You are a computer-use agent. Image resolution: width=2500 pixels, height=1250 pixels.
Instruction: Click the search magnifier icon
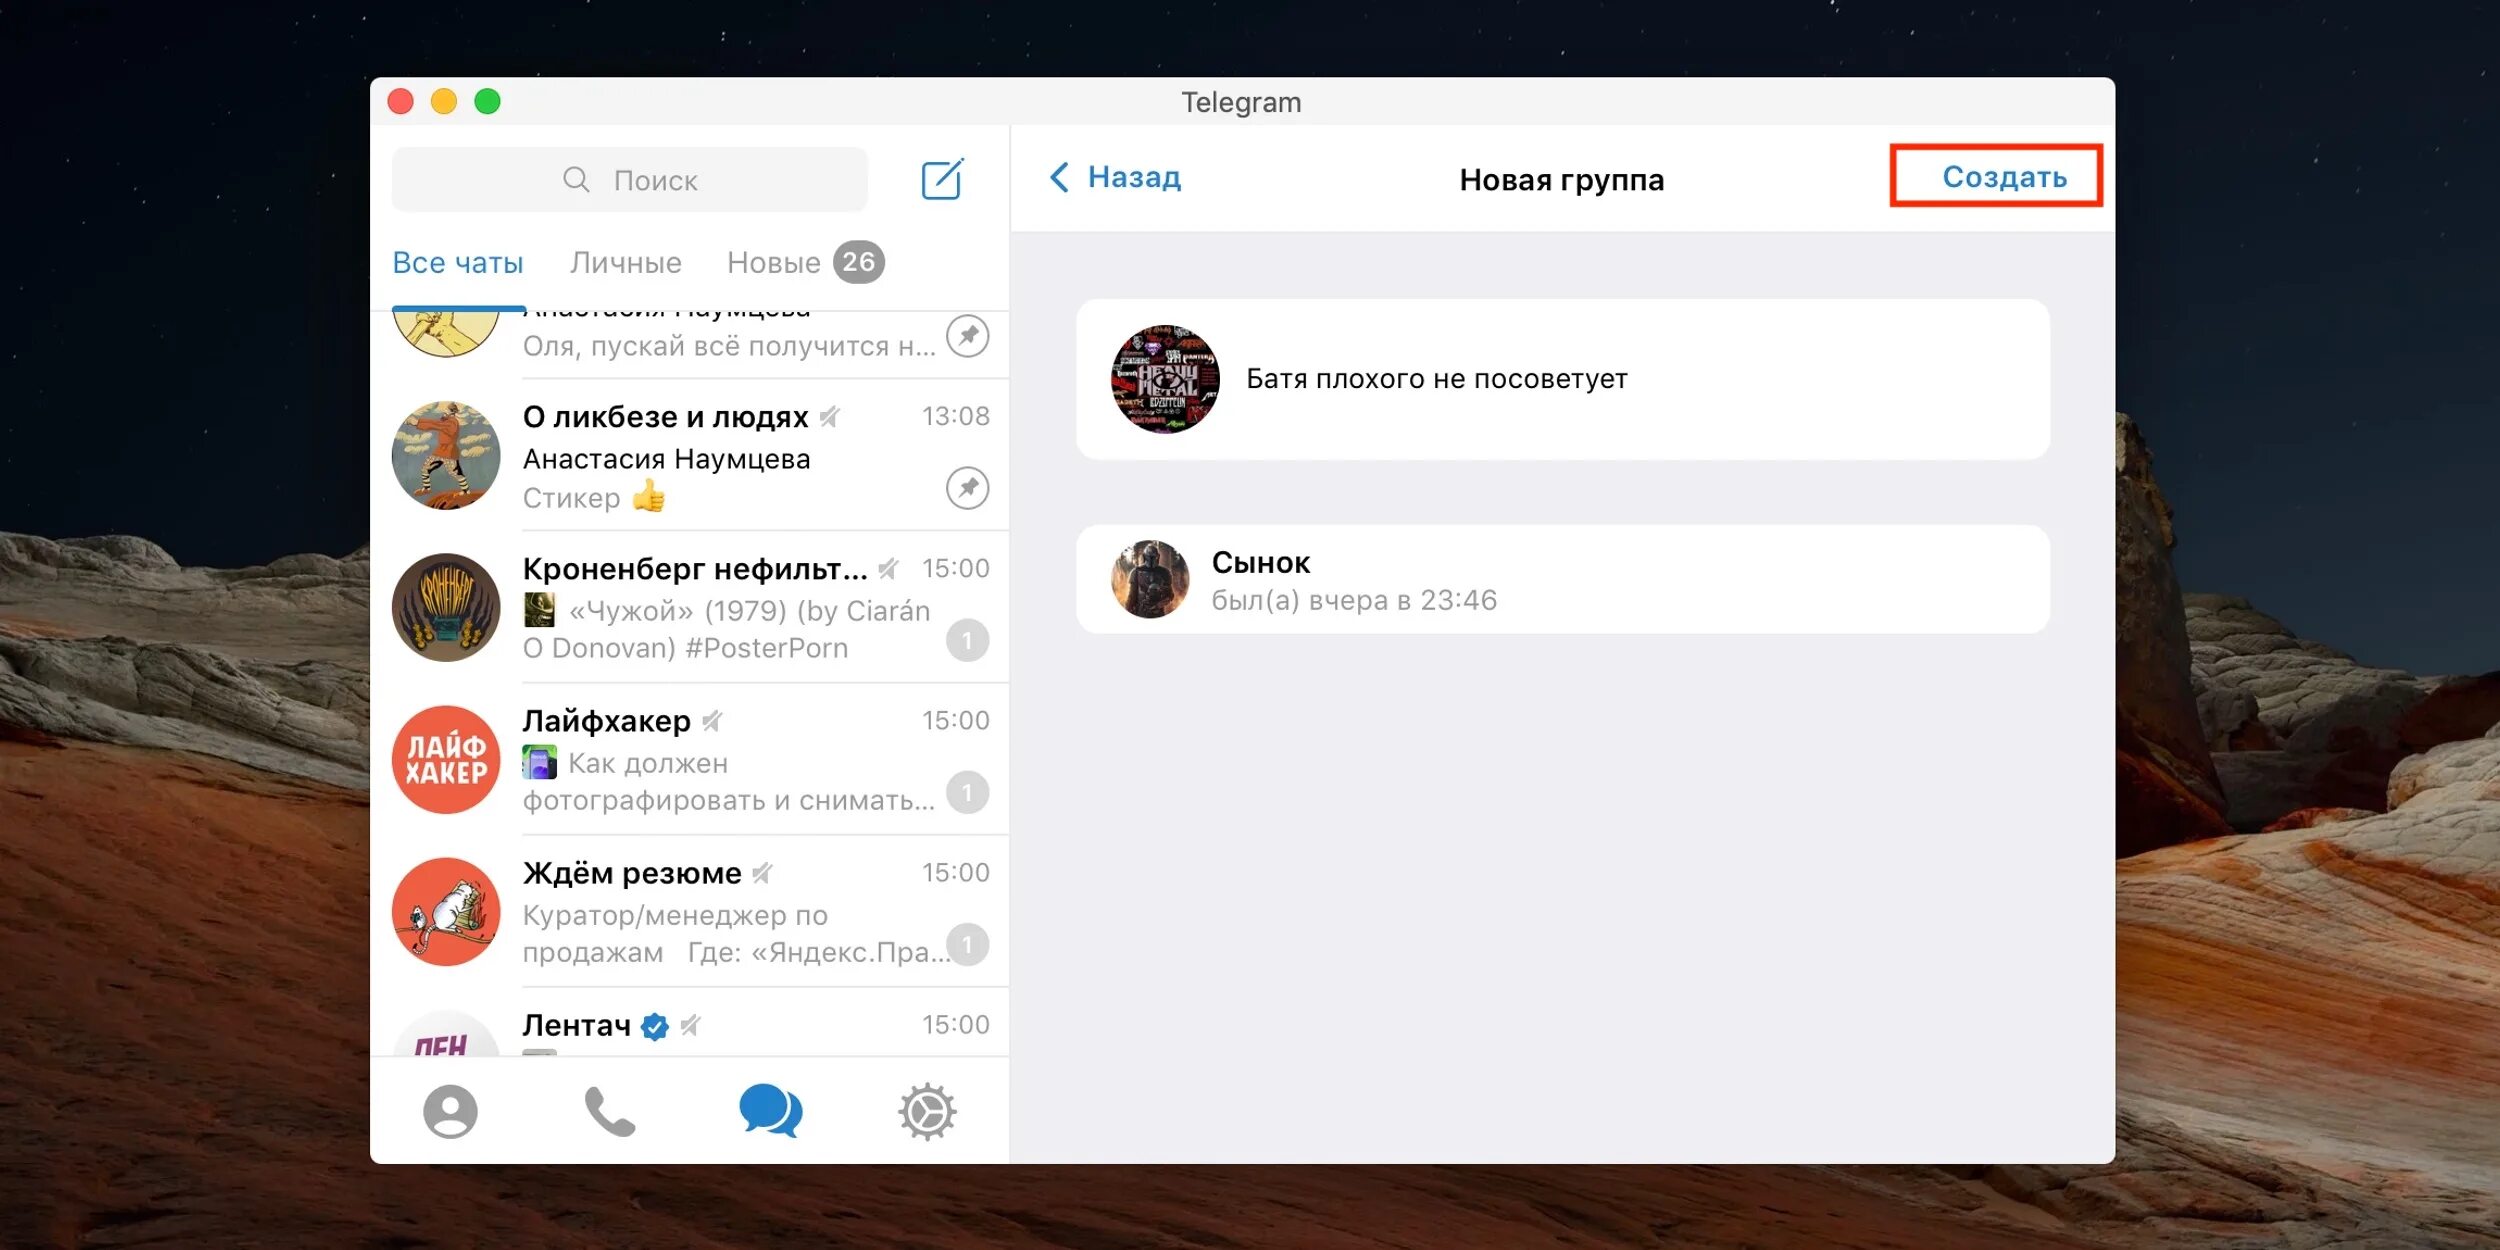tap(576, 179)
